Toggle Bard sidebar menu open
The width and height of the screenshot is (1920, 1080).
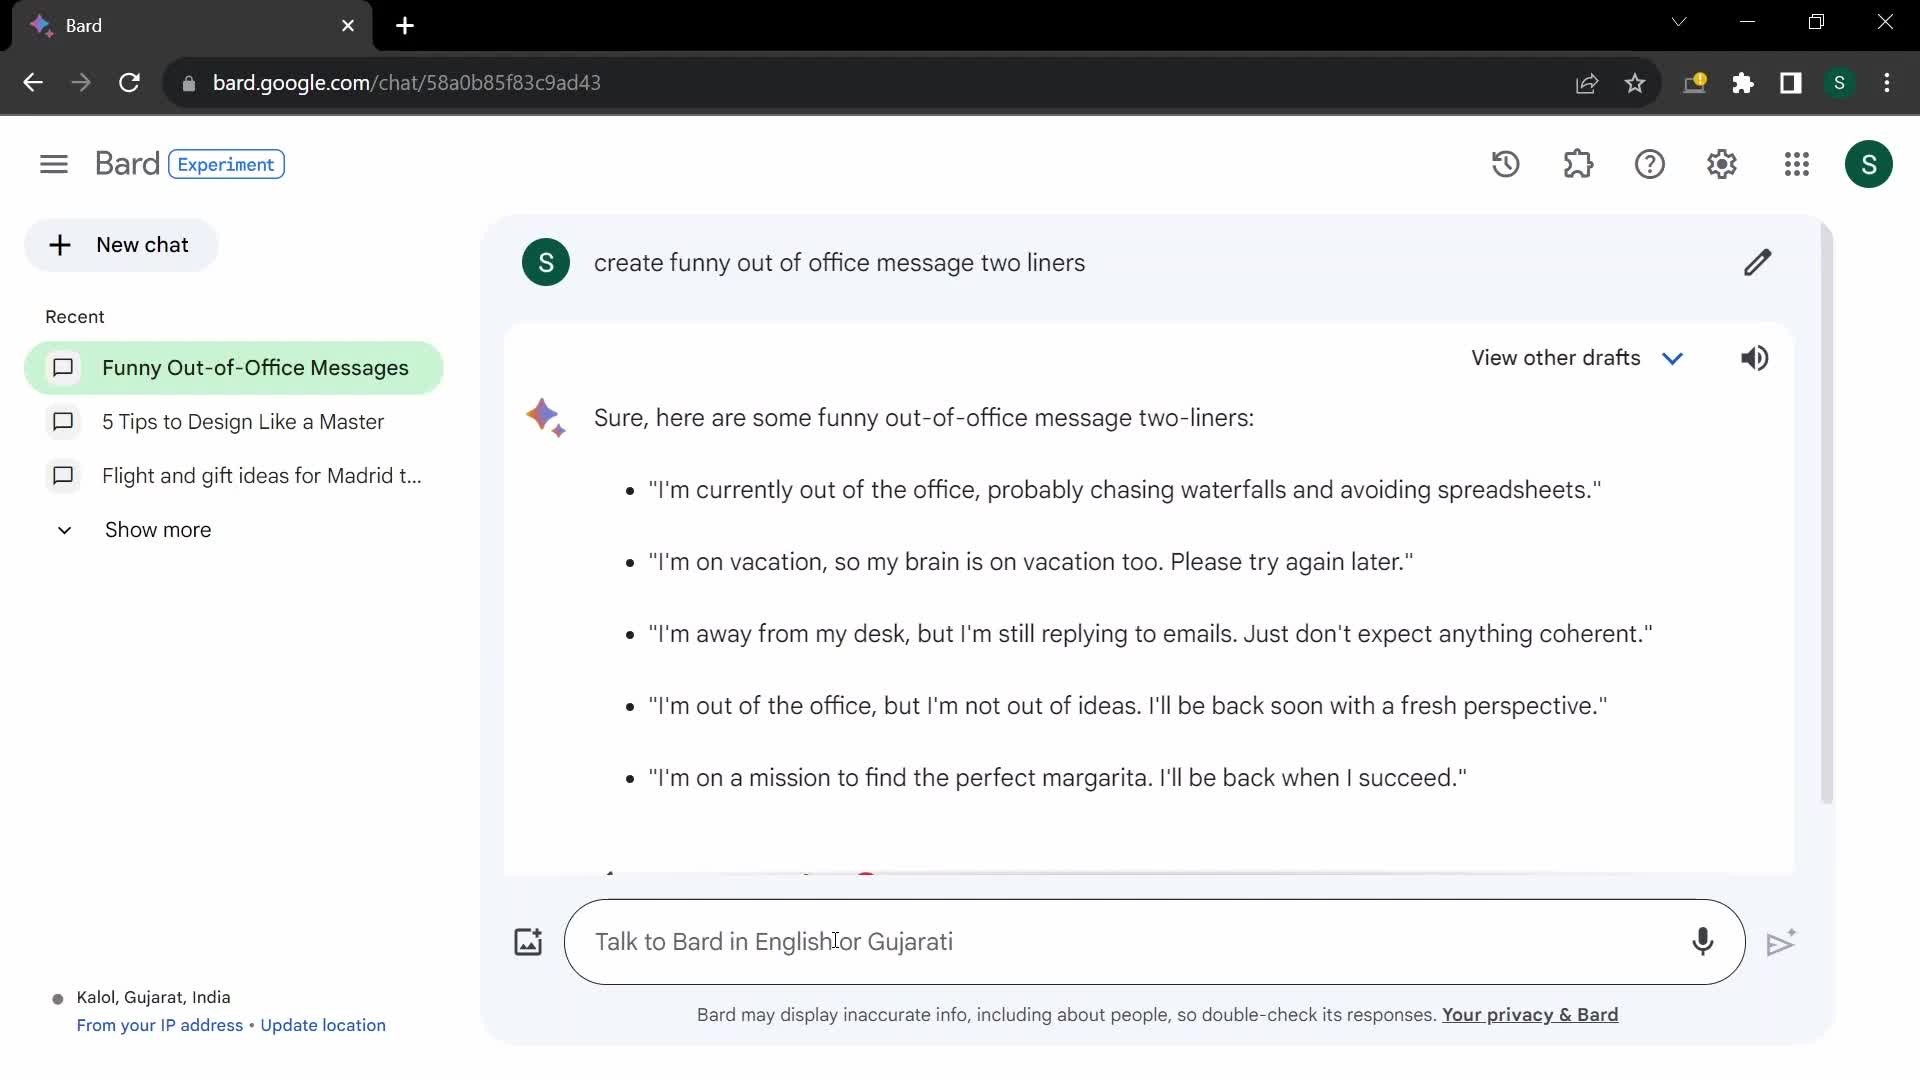pyautogui.click(x=54, y=162)
